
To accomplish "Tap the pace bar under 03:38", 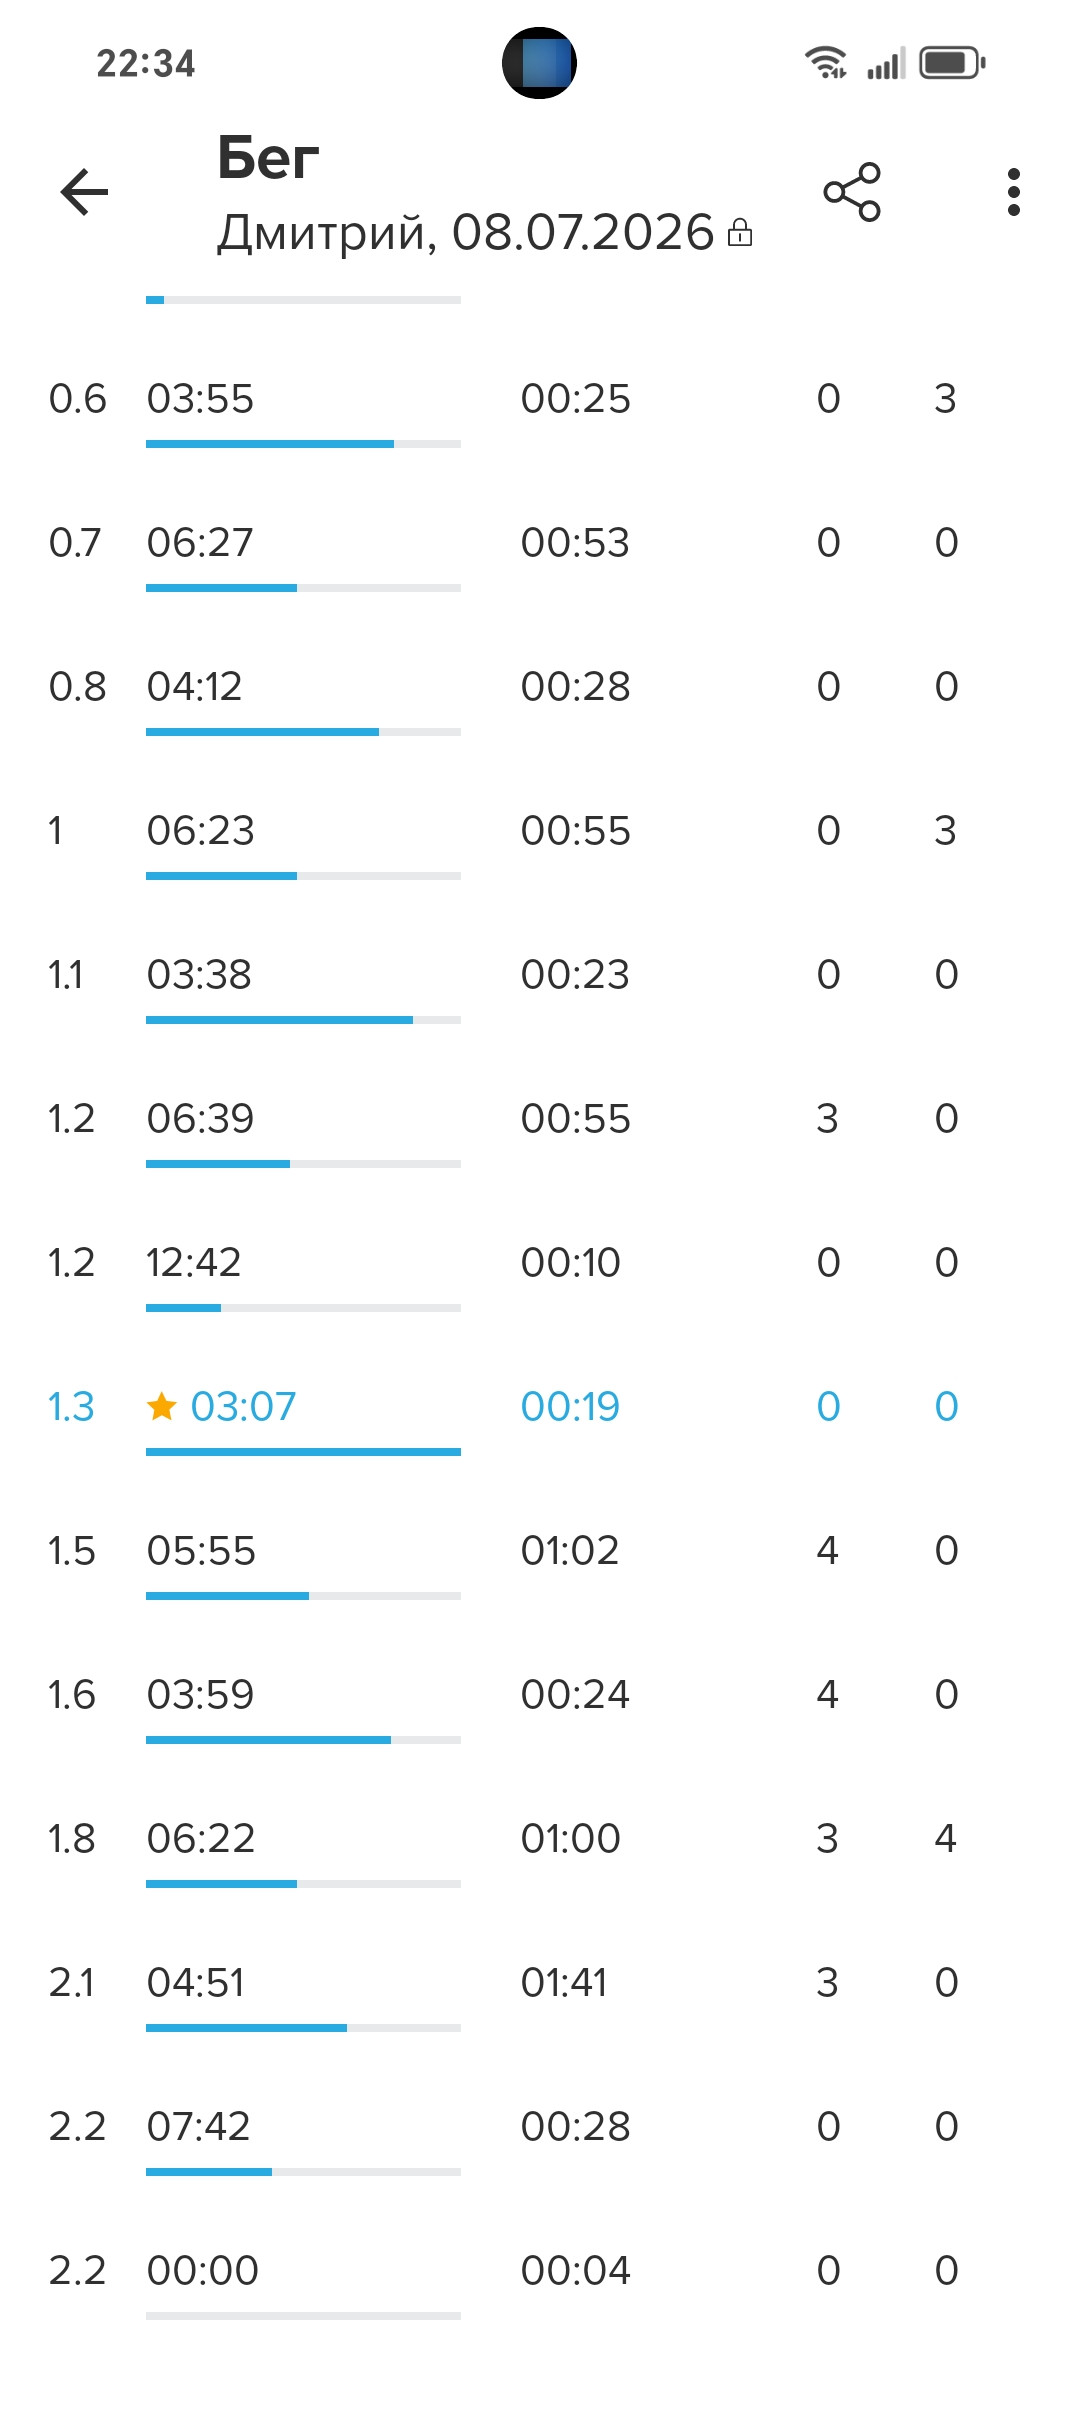I will pos(303,1020).
